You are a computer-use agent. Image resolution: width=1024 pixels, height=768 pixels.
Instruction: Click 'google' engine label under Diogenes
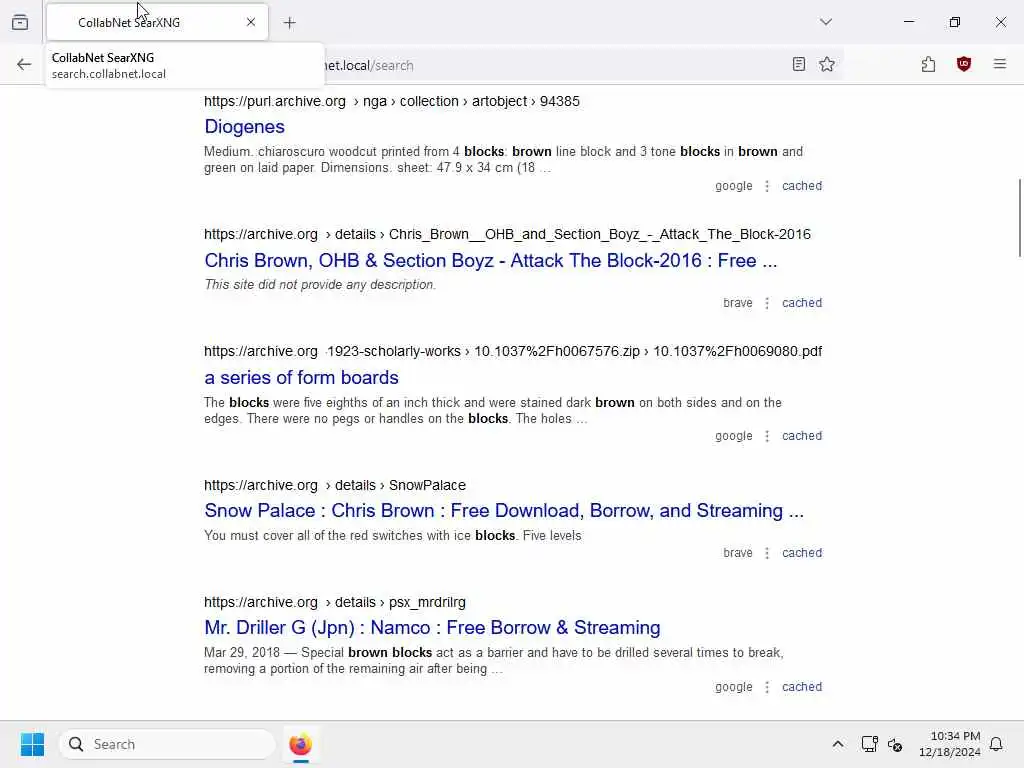[733, 186]
